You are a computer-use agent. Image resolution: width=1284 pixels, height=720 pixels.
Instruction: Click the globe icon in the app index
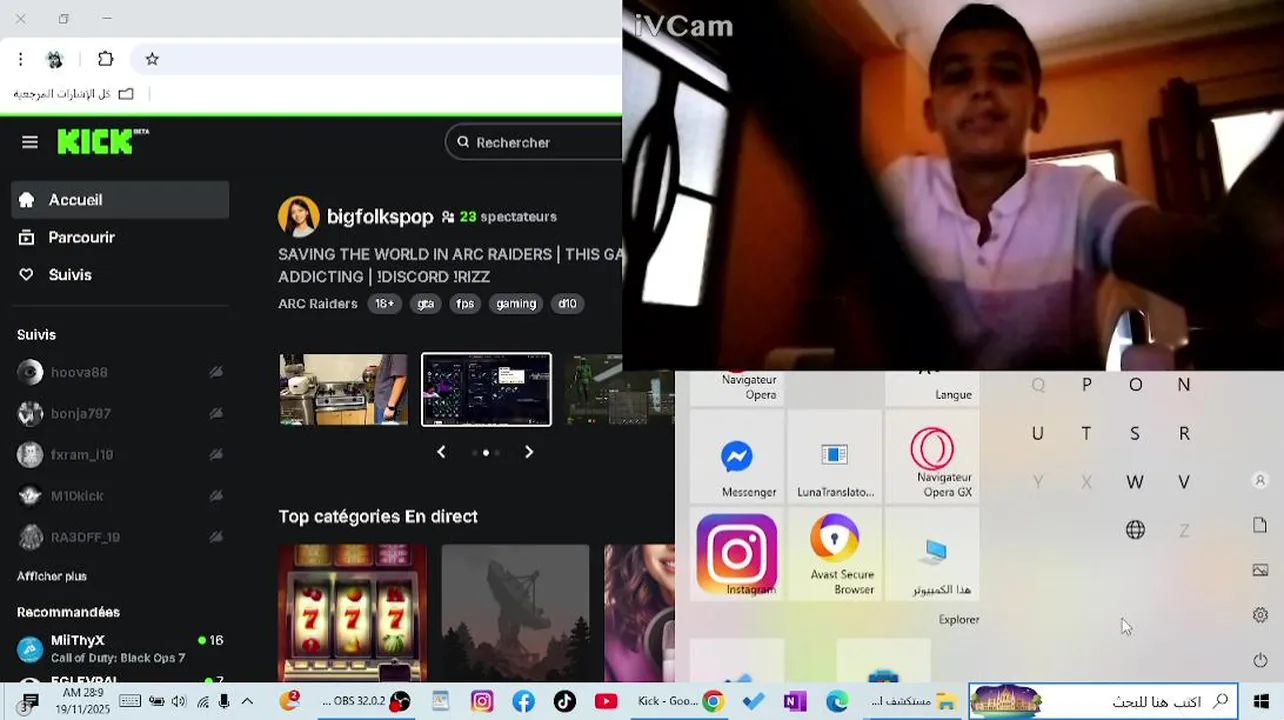click(x=1135, y=530)
